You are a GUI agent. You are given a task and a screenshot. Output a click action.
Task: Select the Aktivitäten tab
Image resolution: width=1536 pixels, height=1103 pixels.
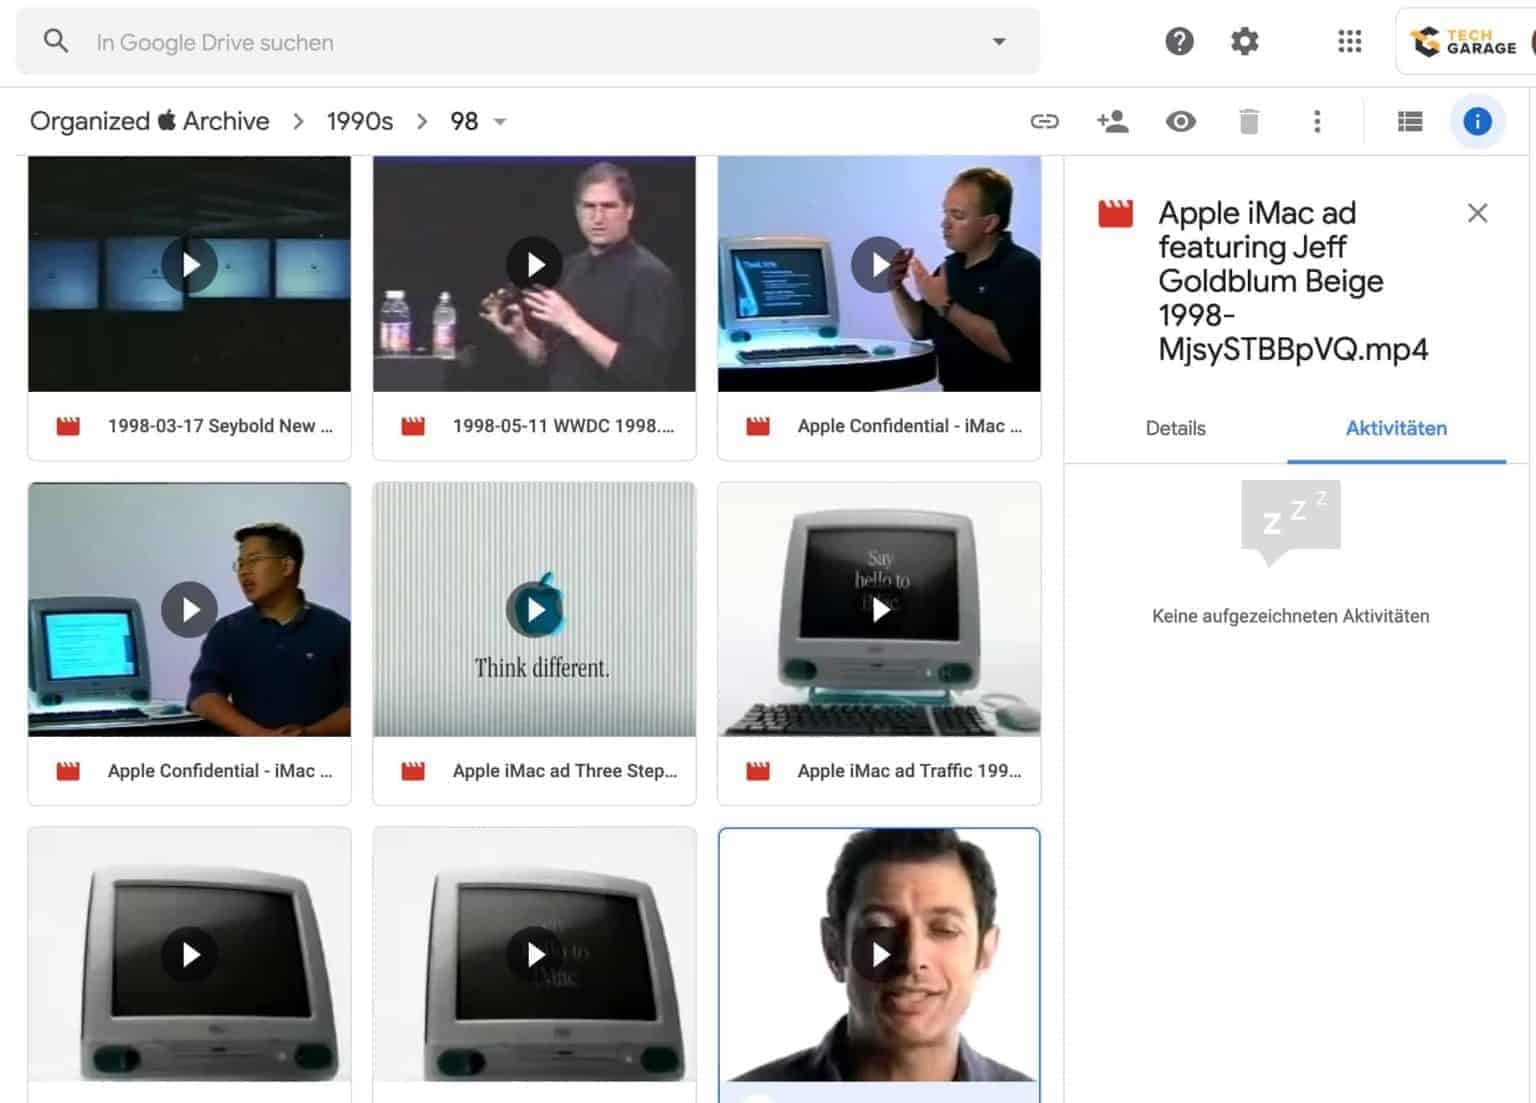point(1395,428)
